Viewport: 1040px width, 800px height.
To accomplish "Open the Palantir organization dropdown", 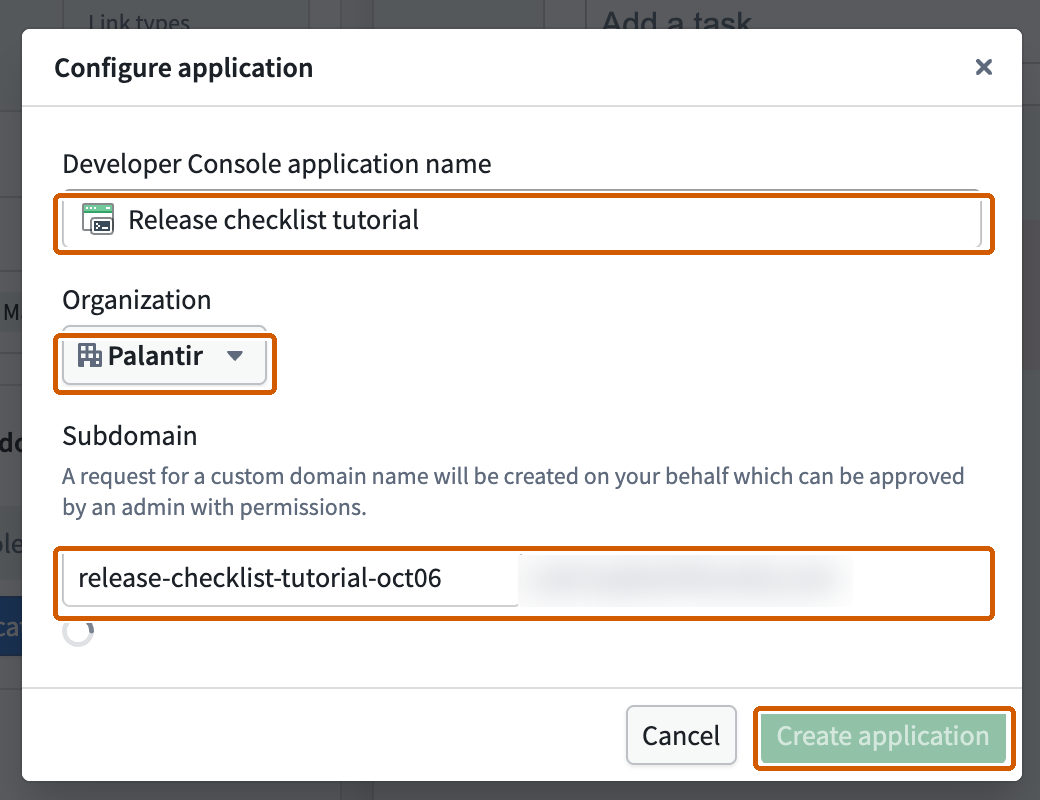I will point(164,356).
